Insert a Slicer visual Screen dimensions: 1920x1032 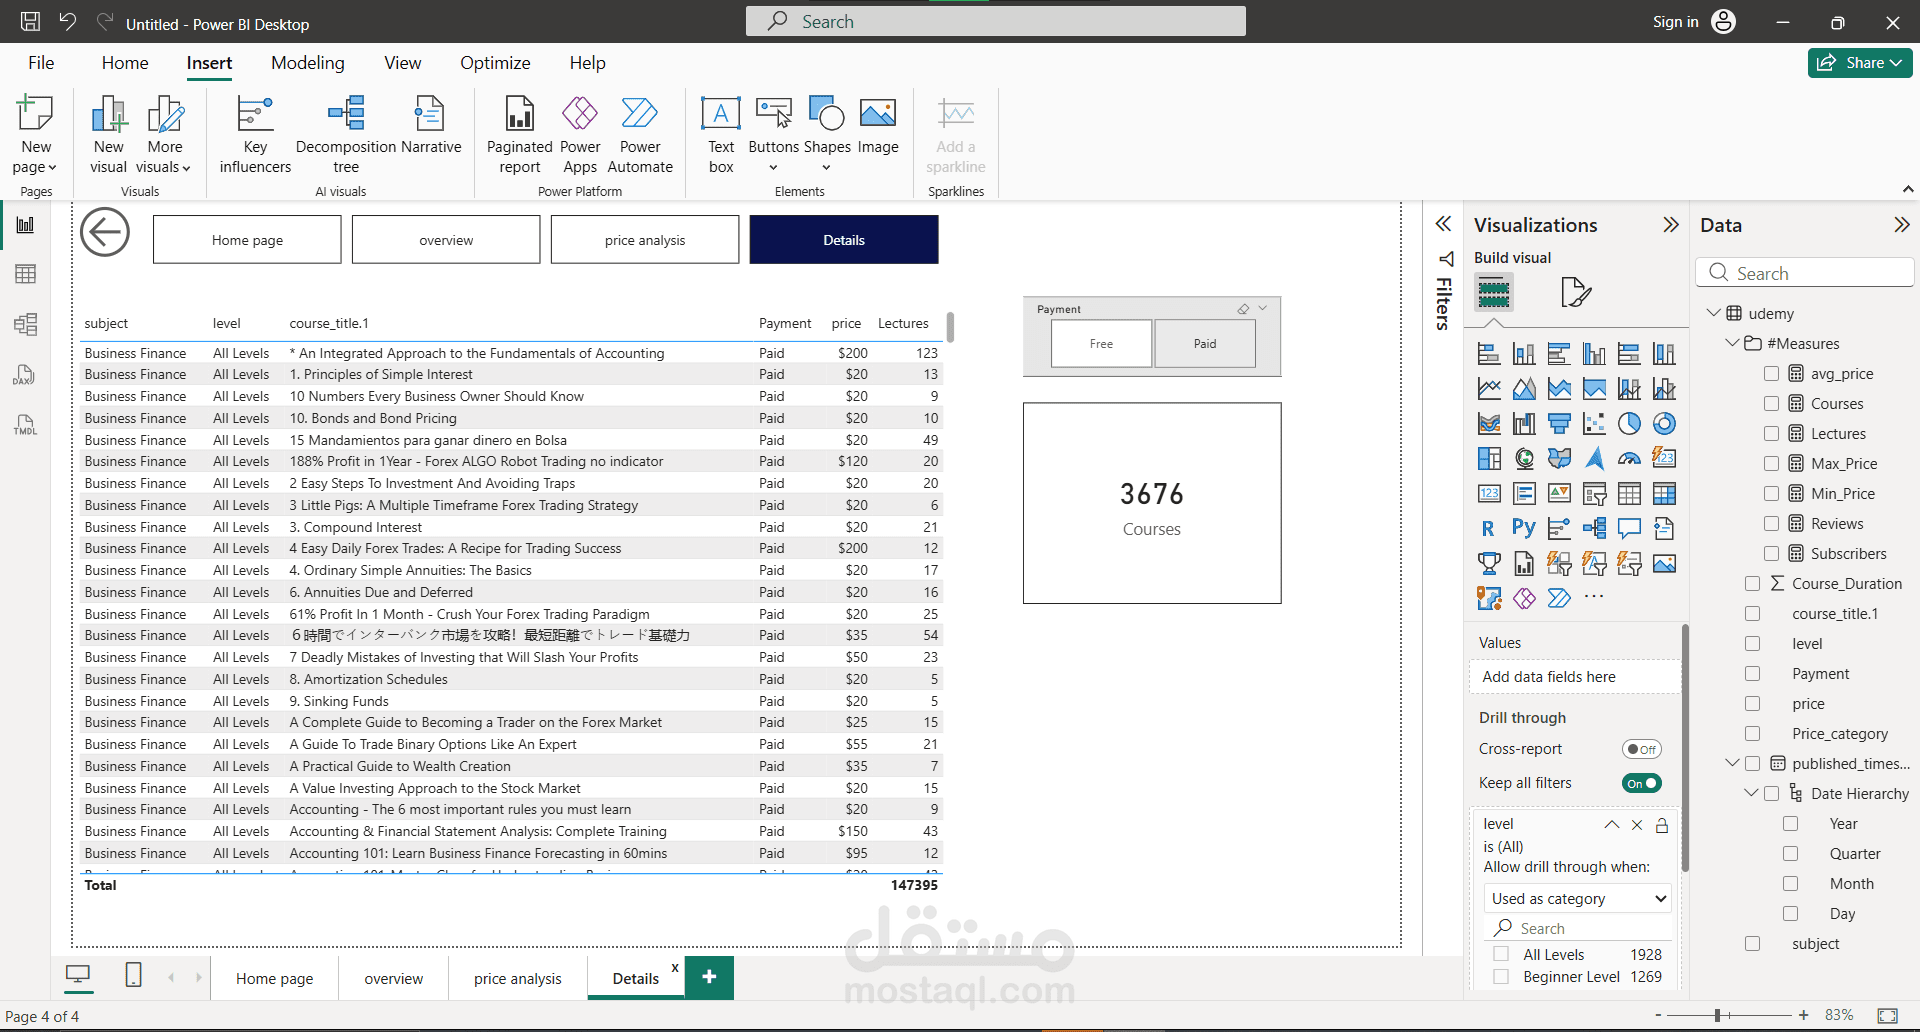[1594, 493]
